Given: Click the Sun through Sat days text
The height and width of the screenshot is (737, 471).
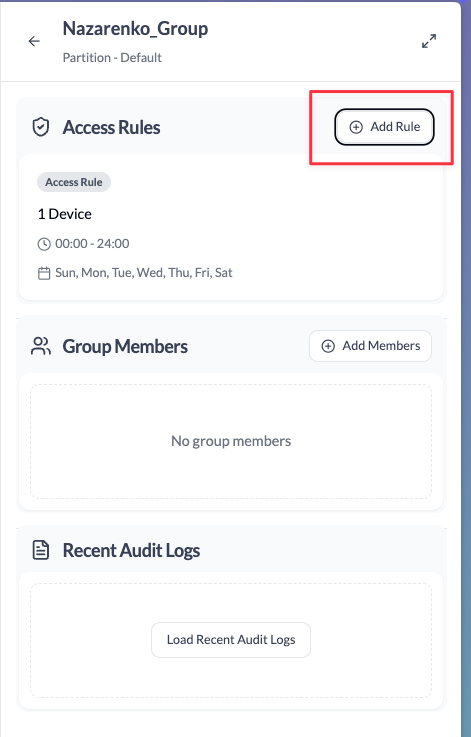Looking at the screenshot, I should 144,273.
